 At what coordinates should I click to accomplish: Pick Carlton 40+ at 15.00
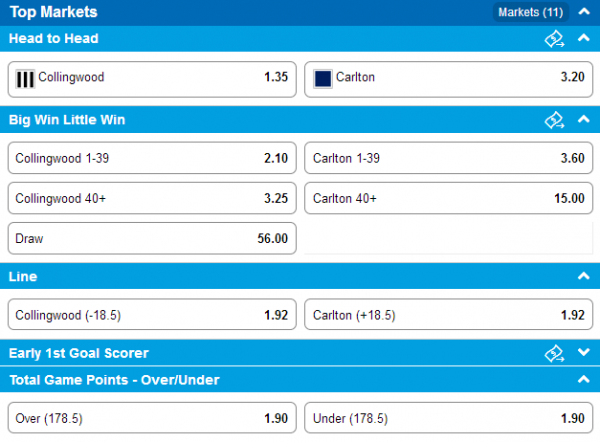[x=448, y=198]
